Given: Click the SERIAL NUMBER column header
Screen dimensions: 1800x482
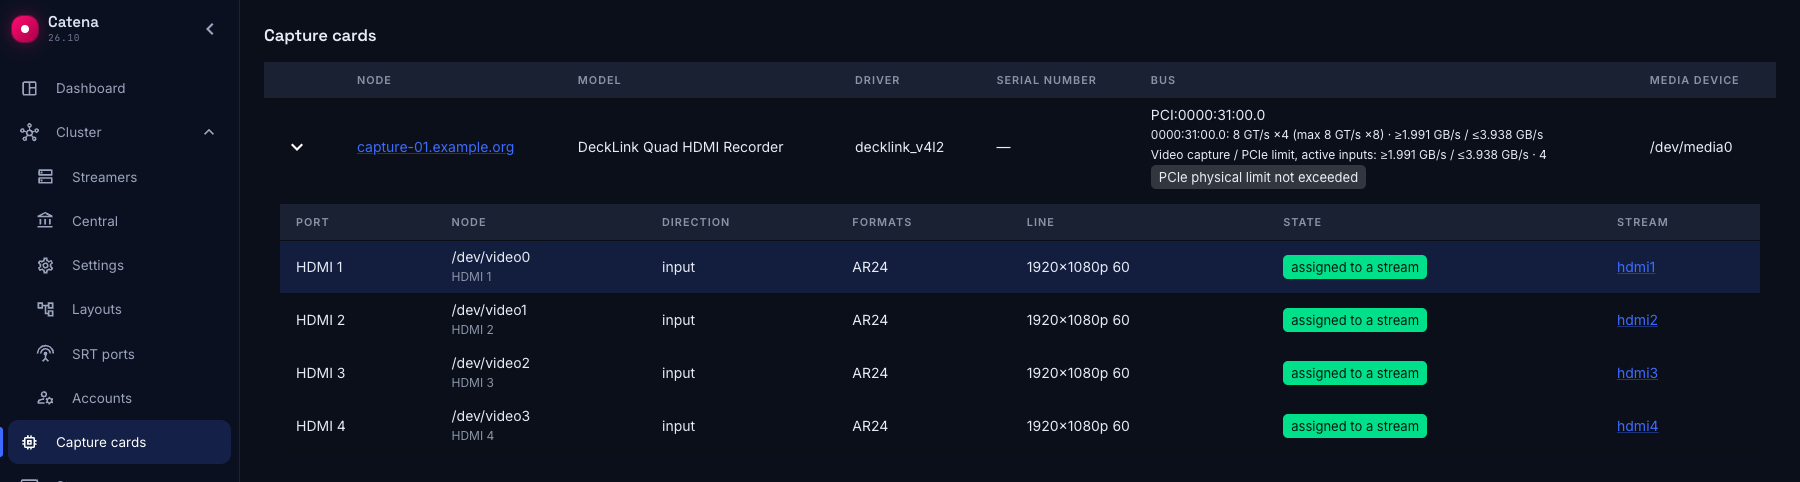Looking at the screenshot, I should (x=1046, y=80).
